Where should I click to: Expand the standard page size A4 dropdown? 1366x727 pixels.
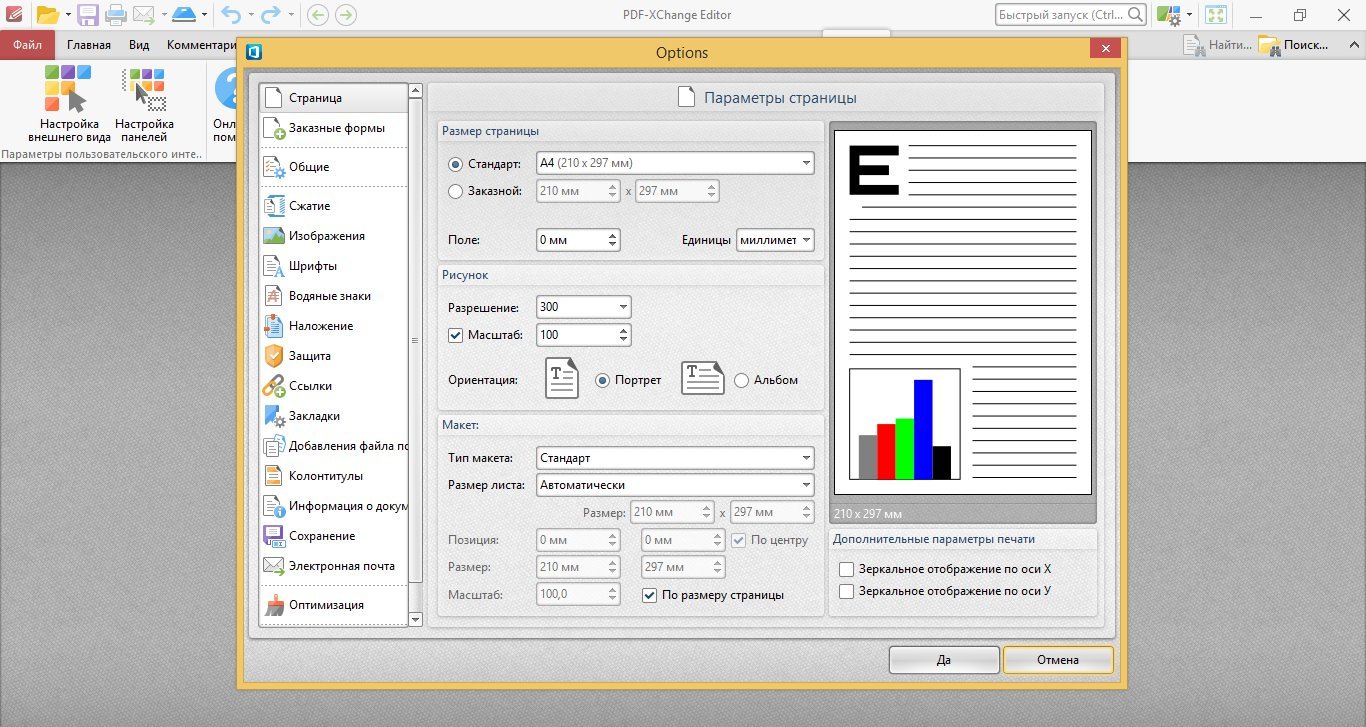[x=805, y=163]
